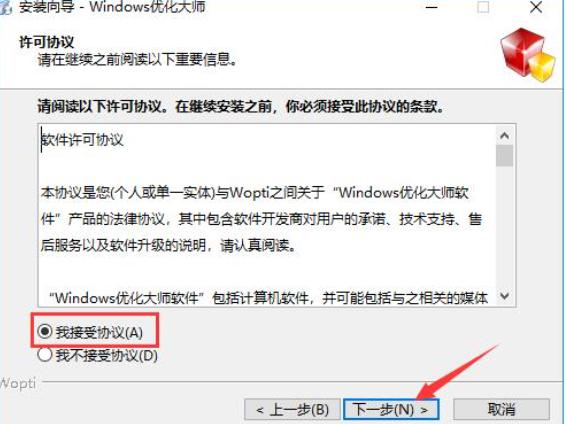Image resolution: width=565 pixels, height=424 pixels.
Task: Minimize the 安装向导 window
Action: point(432,8)
